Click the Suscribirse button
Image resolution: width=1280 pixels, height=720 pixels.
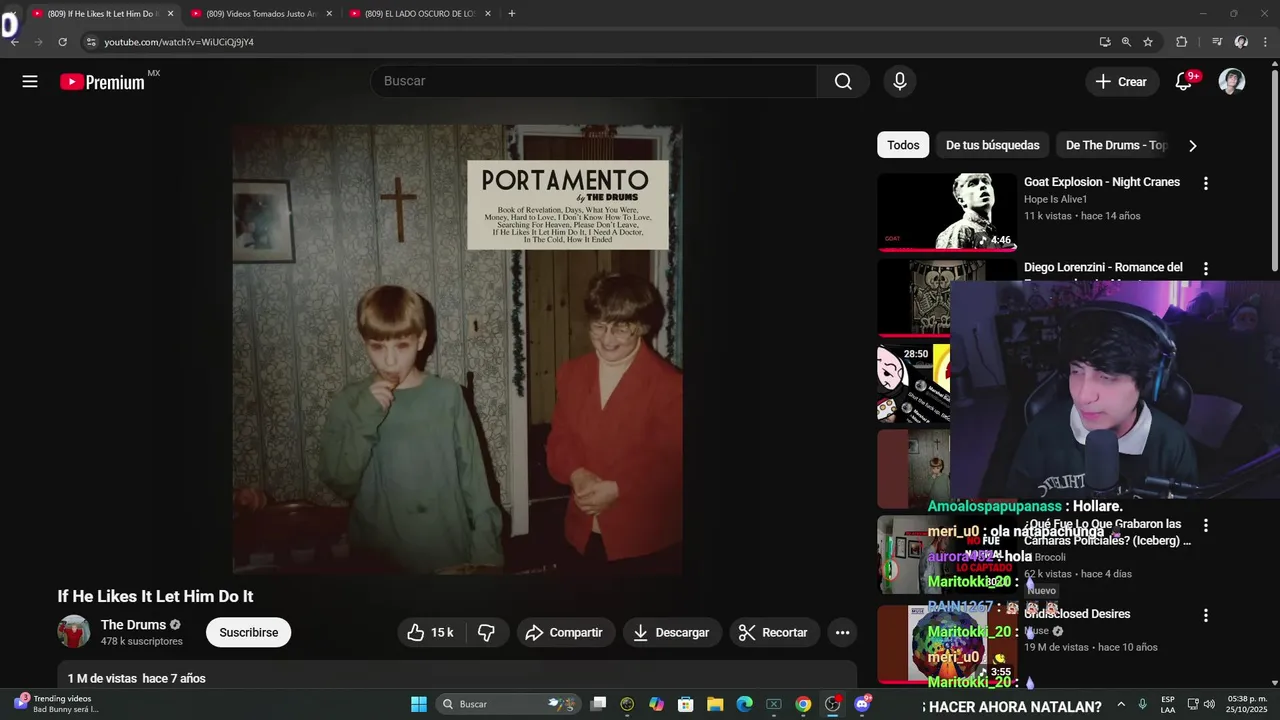click(249, 632)
